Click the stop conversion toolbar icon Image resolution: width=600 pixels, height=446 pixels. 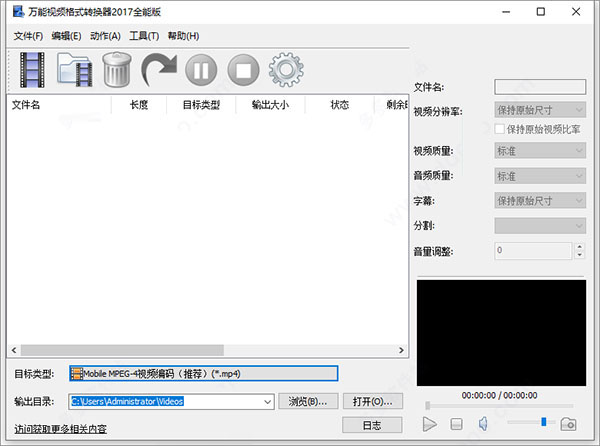click(x=243, y=70)
